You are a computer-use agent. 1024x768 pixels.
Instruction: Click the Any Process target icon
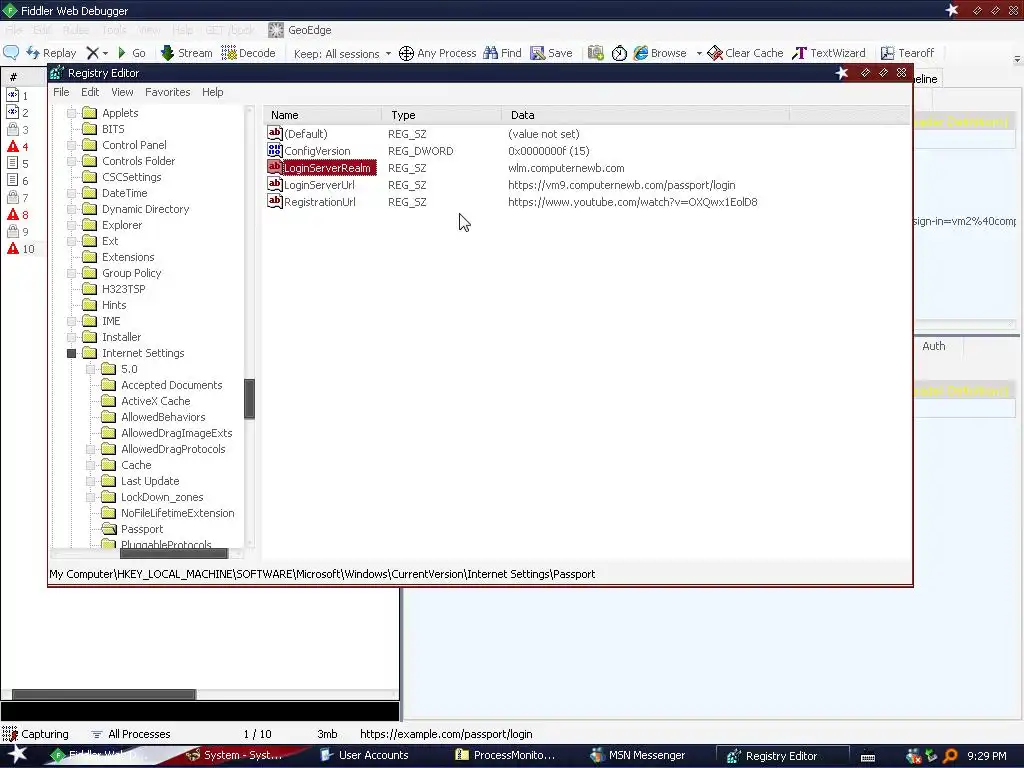[x=406, y=53]
